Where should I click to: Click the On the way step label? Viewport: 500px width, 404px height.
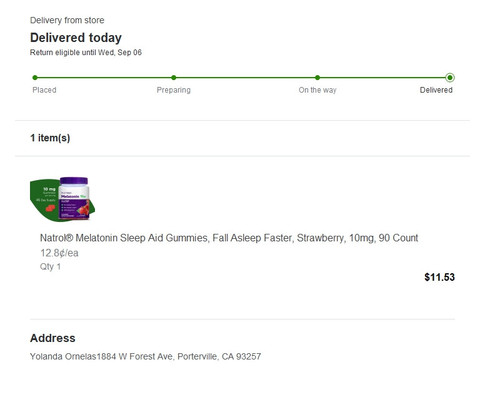[318, 90]
